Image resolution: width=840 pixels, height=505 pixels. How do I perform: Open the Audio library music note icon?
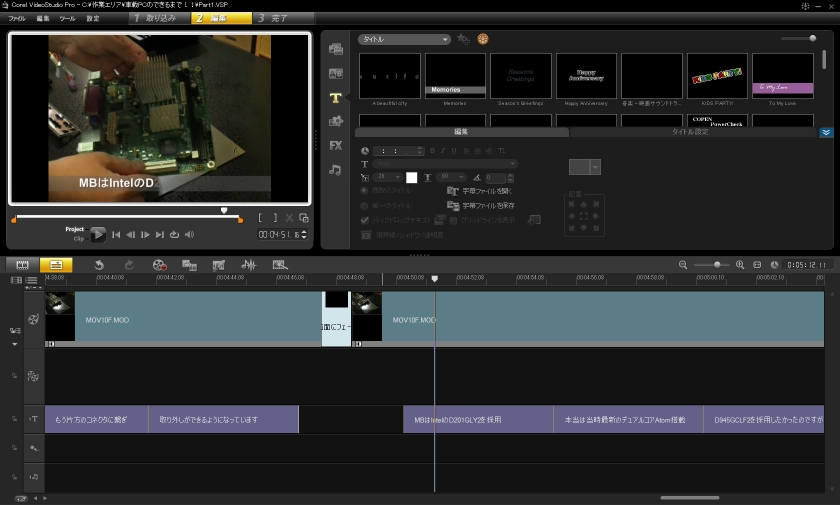click(x=336, y=170)
